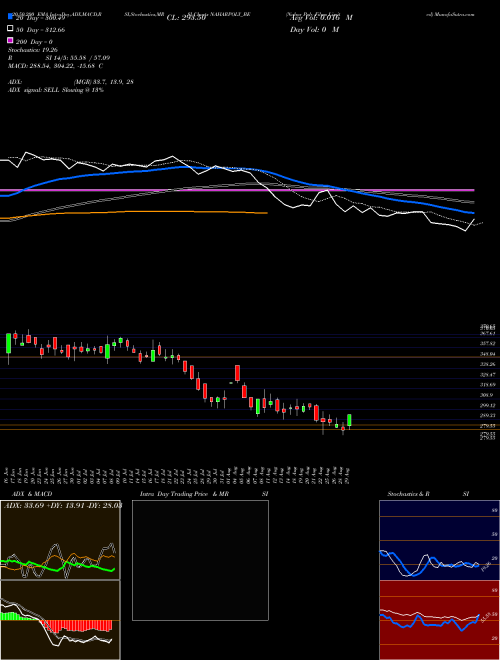The width and height of the screenshot is (500, 660).
Task: Click the magenta 200 Day legend swatch
Action: coord(10,40)
